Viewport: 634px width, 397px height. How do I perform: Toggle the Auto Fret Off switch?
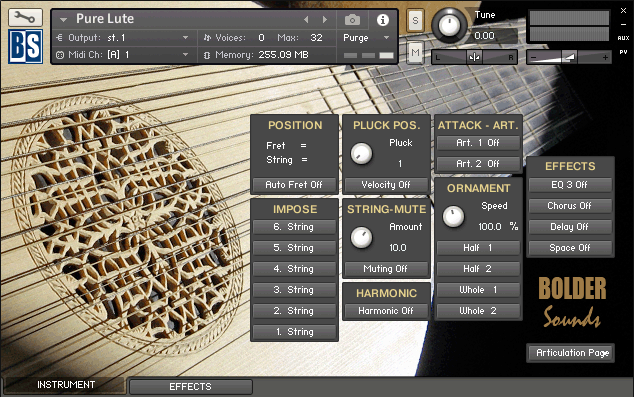pyautogui.click(x=294, y=185)
